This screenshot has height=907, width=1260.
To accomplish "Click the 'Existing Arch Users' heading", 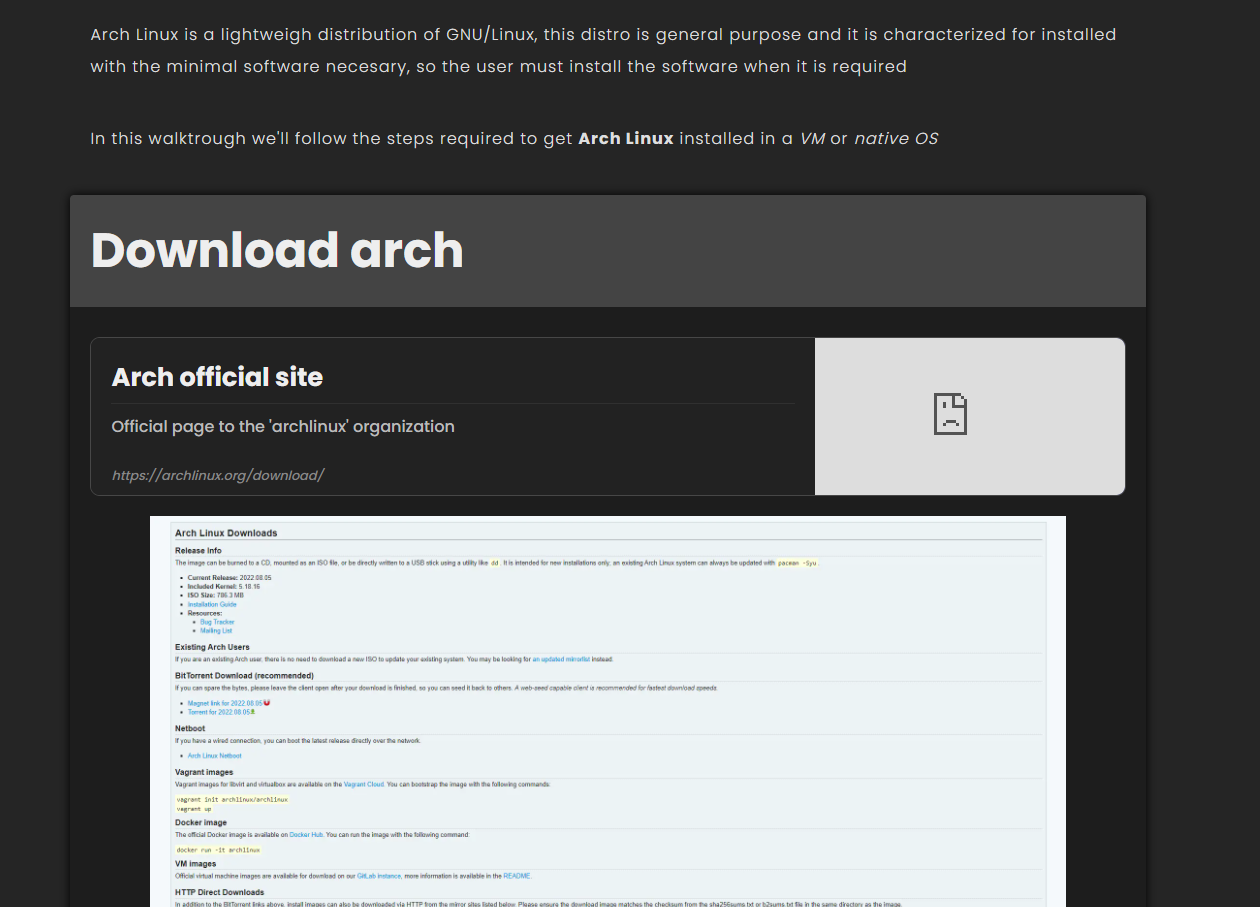I will [212, 647].
